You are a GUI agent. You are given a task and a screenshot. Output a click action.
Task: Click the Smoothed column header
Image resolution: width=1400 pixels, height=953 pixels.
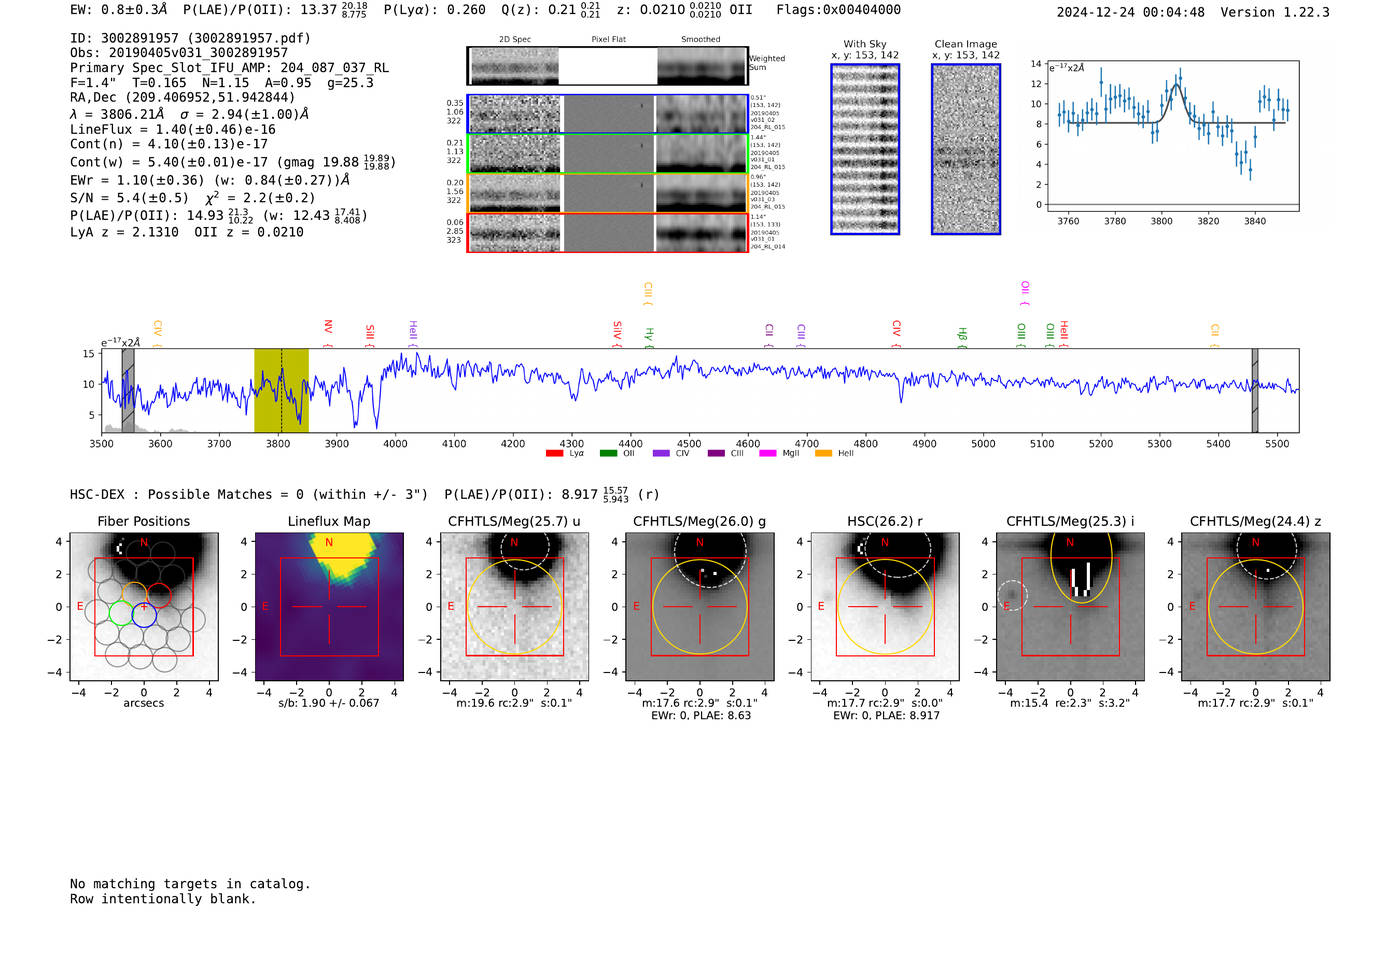coord(700,40)
